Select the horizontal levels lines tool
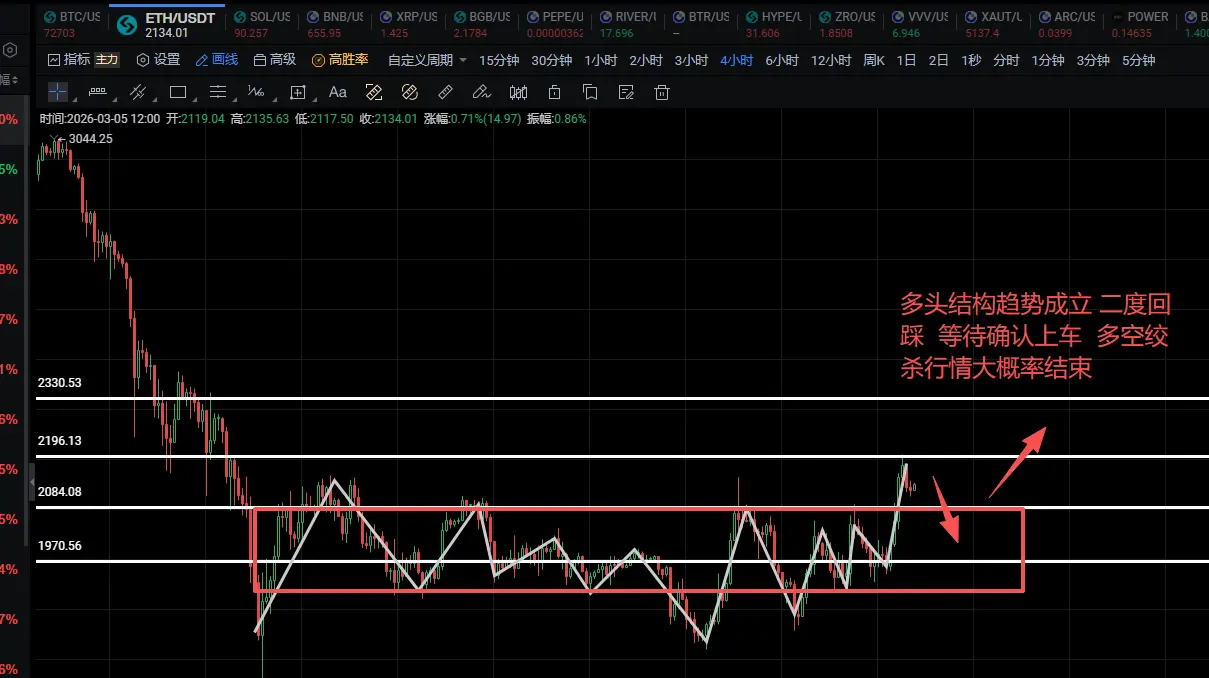Screen dimensions: 1209x678 [217, 93]
